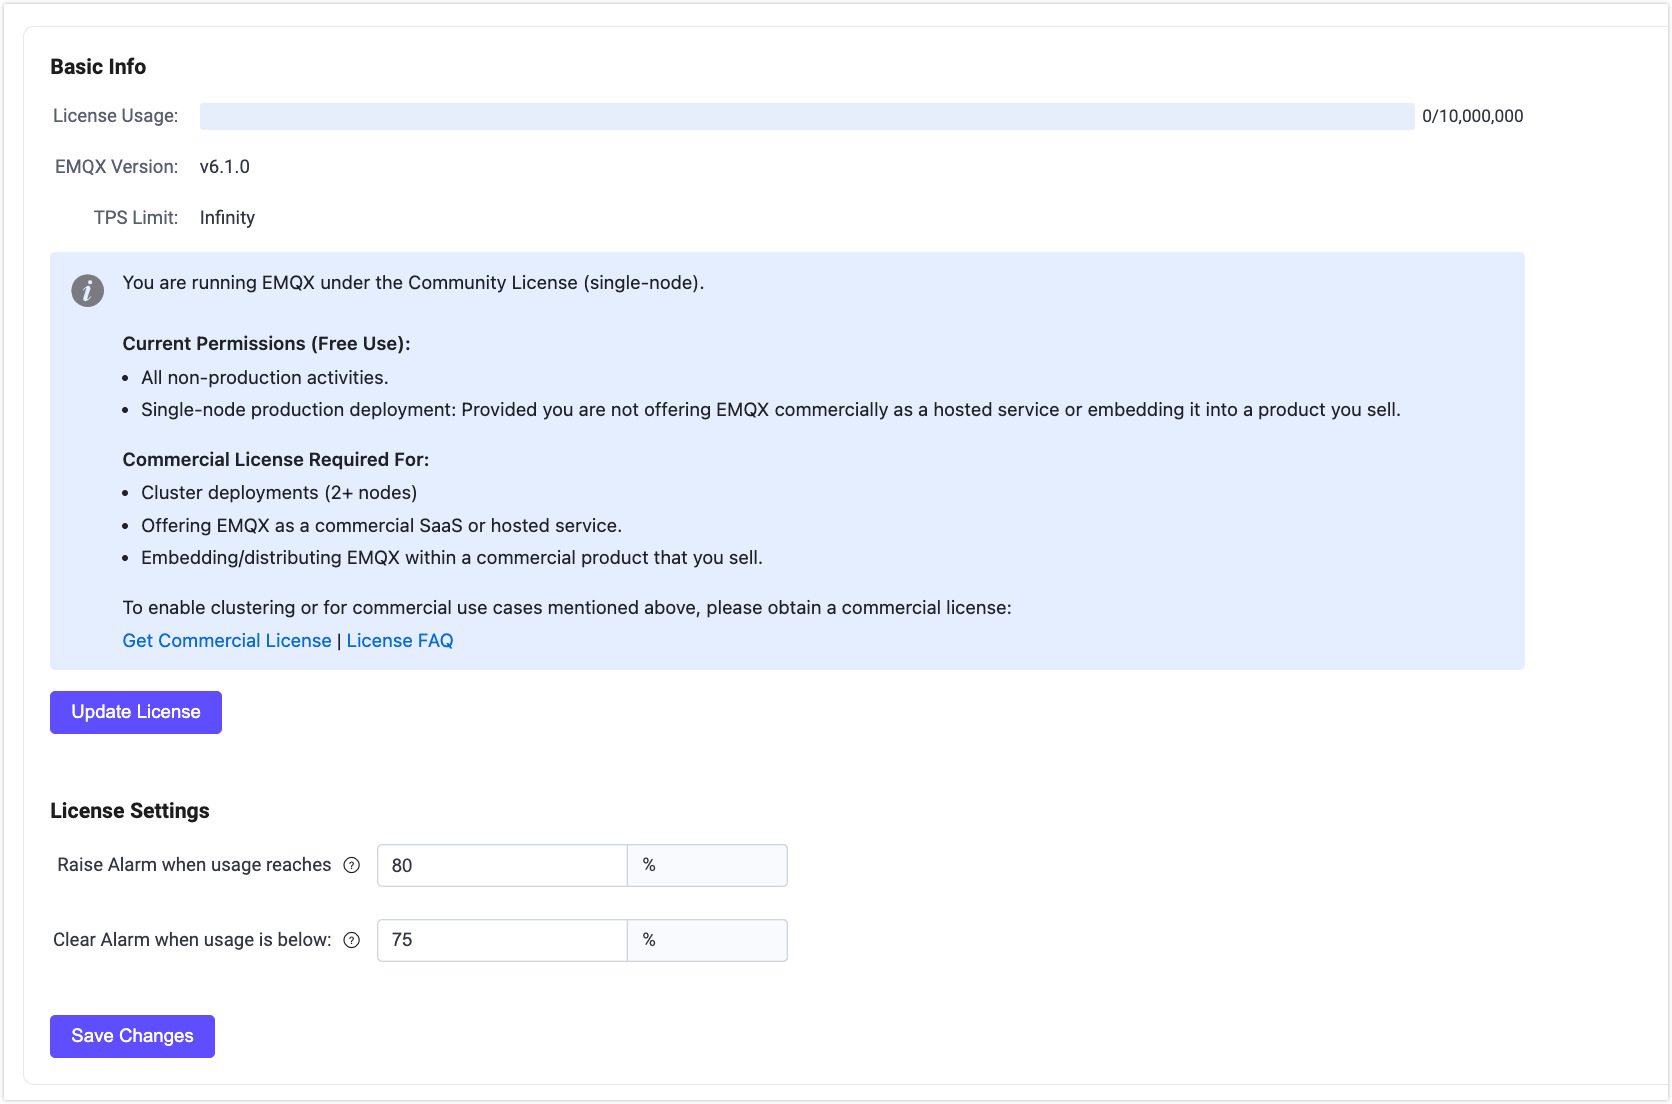The width and height of the screenshot is (1672, 1104).
Task: Click the Current Permissions (Free Use) heading
Action: tap(266, 344)
